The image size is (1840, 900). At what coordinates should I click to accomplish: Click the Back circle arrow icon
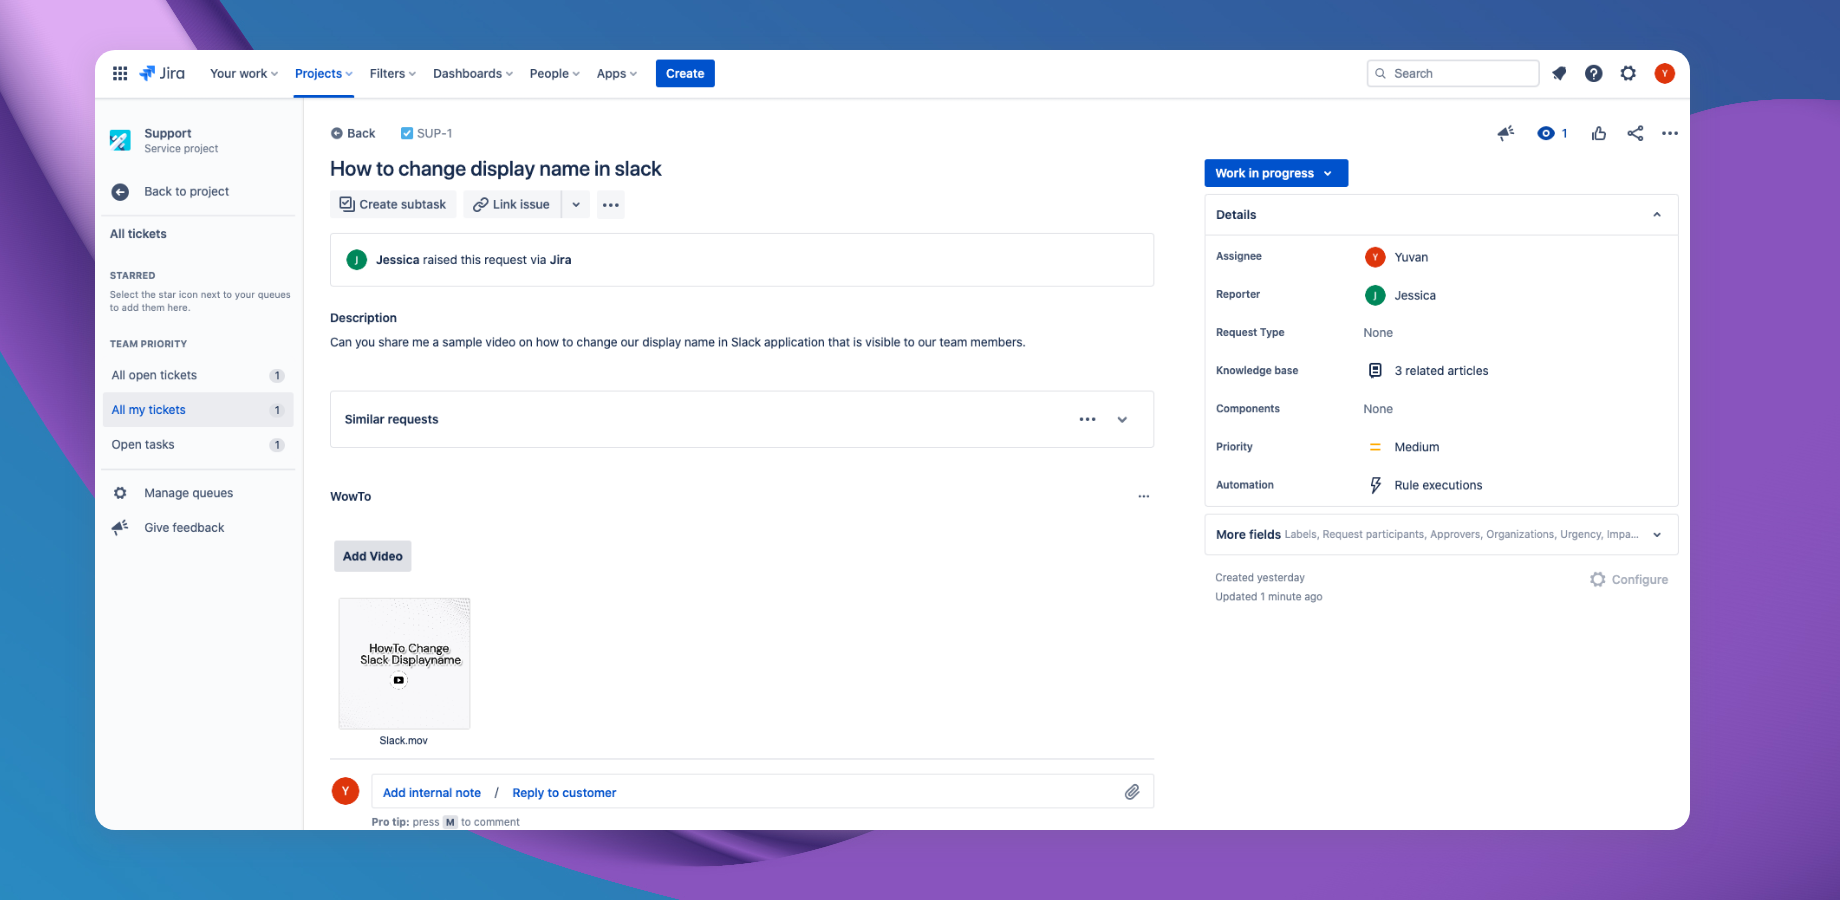tap(337, 133)
